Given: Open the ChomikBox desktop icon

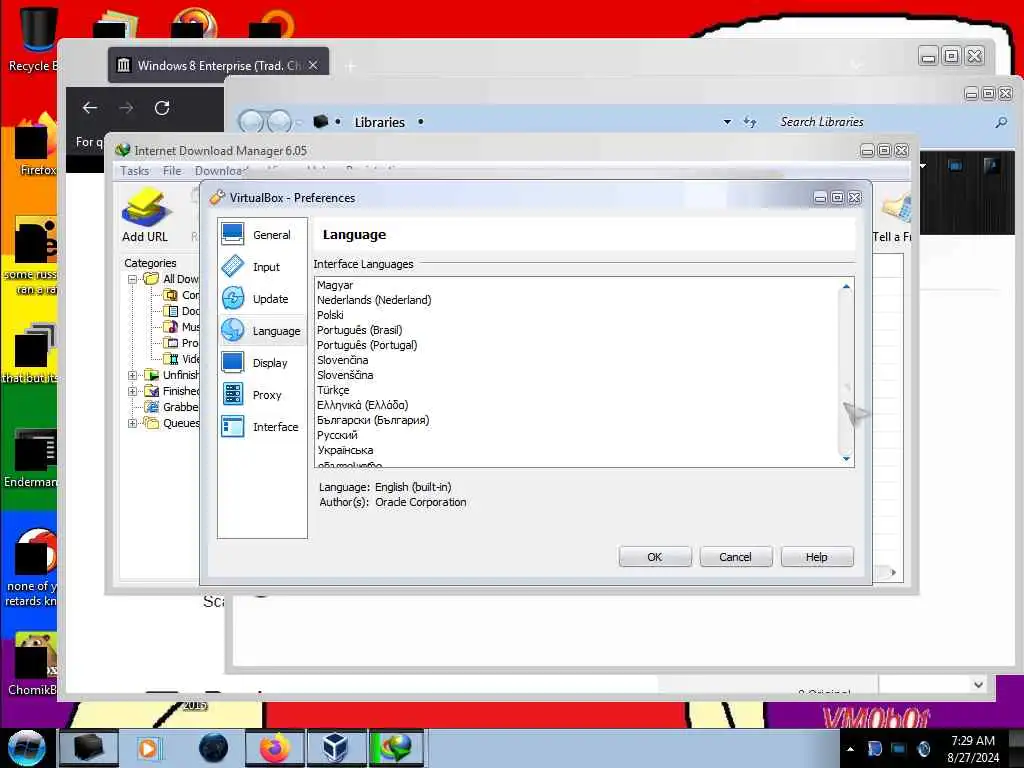Looking at the screenshot, I should (33, 663).
